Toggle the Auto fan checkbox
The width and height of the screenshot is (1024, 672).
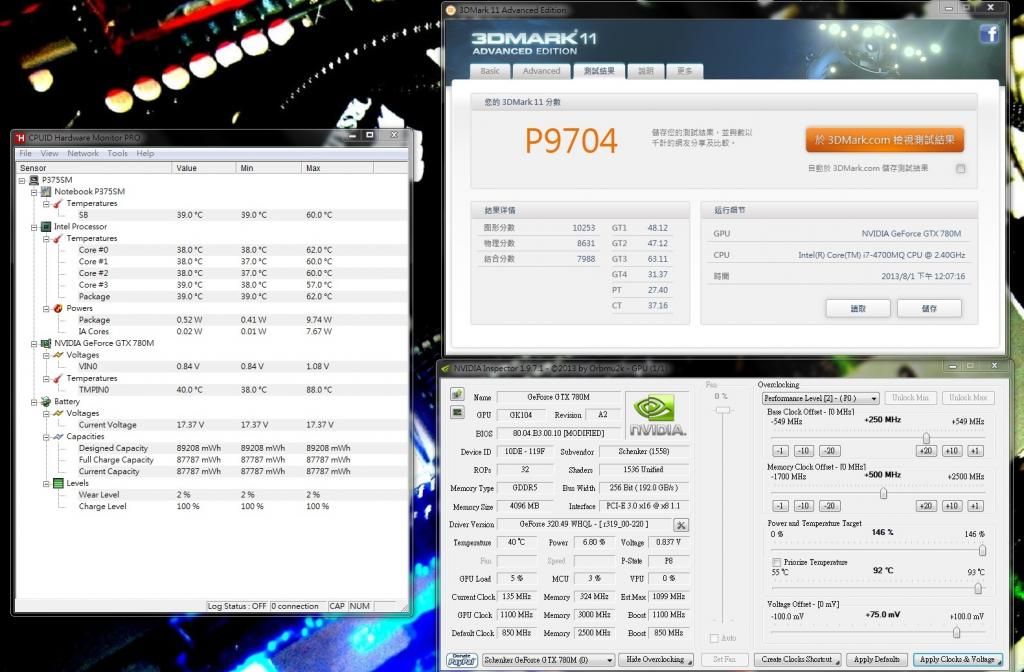click(x=714, y=638)
